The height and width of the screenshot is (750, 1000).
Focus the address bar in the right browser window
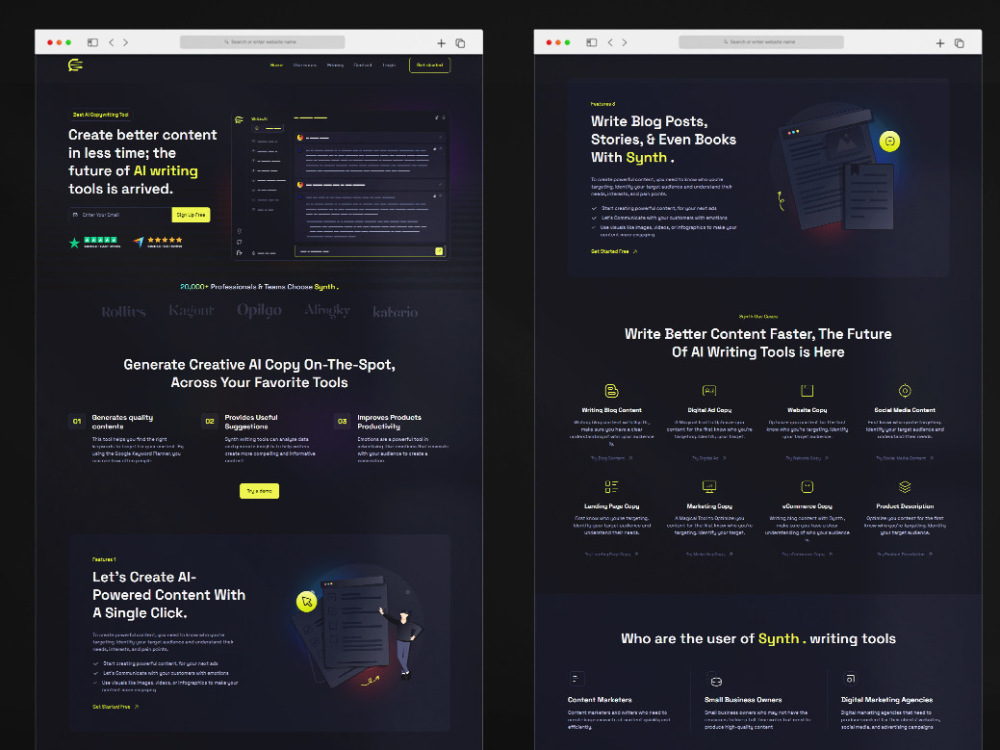[x=761, y=42]
